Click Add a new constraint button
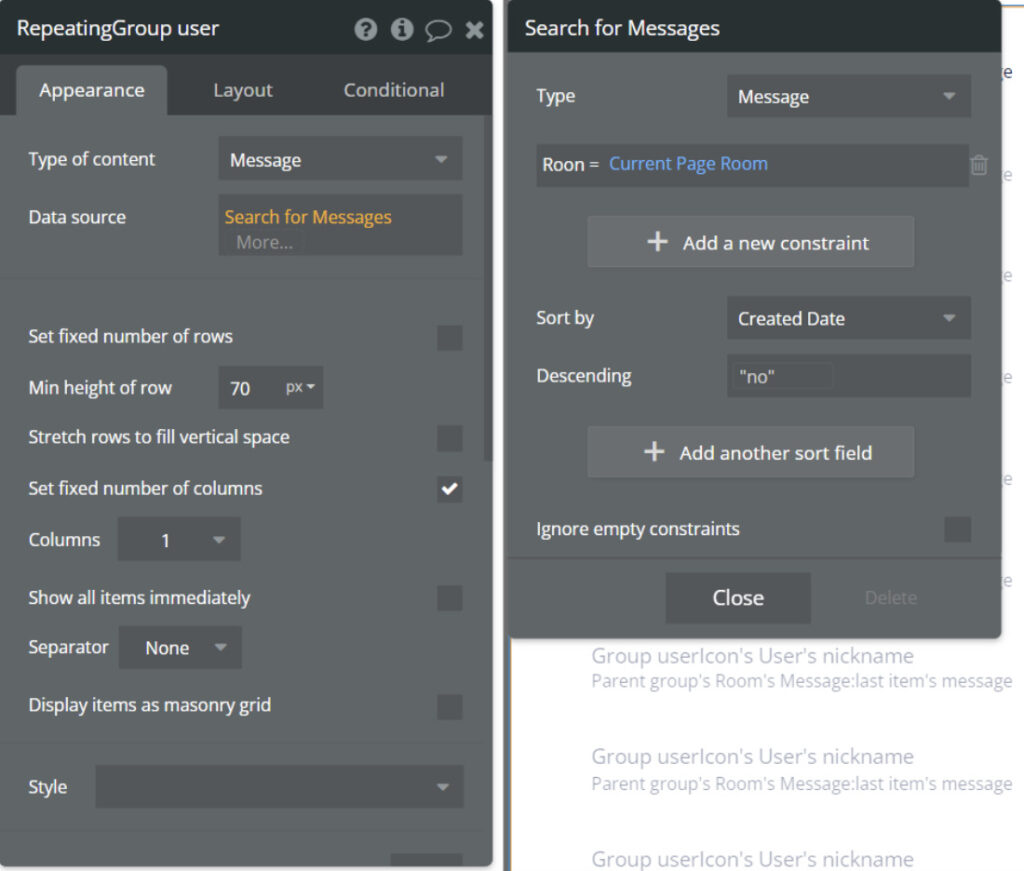 (750, 243)
